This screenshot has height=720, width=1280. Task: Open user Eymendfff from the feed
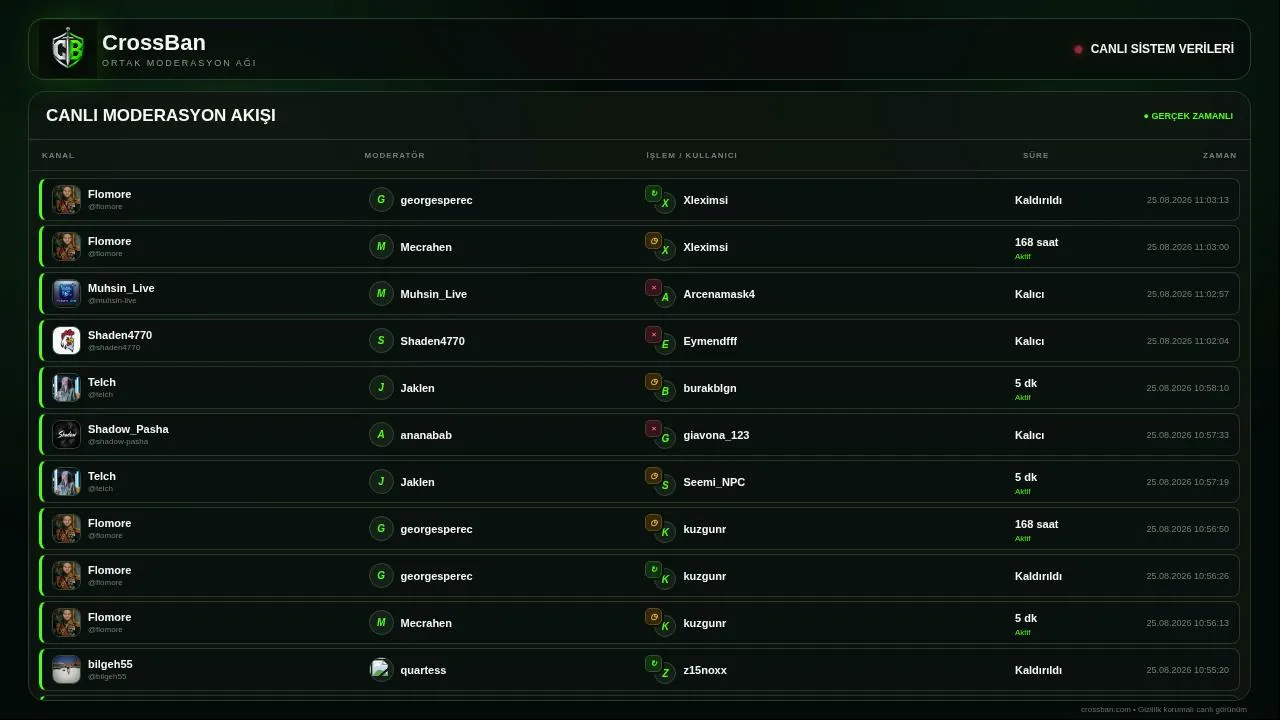[x=710, y=341]
